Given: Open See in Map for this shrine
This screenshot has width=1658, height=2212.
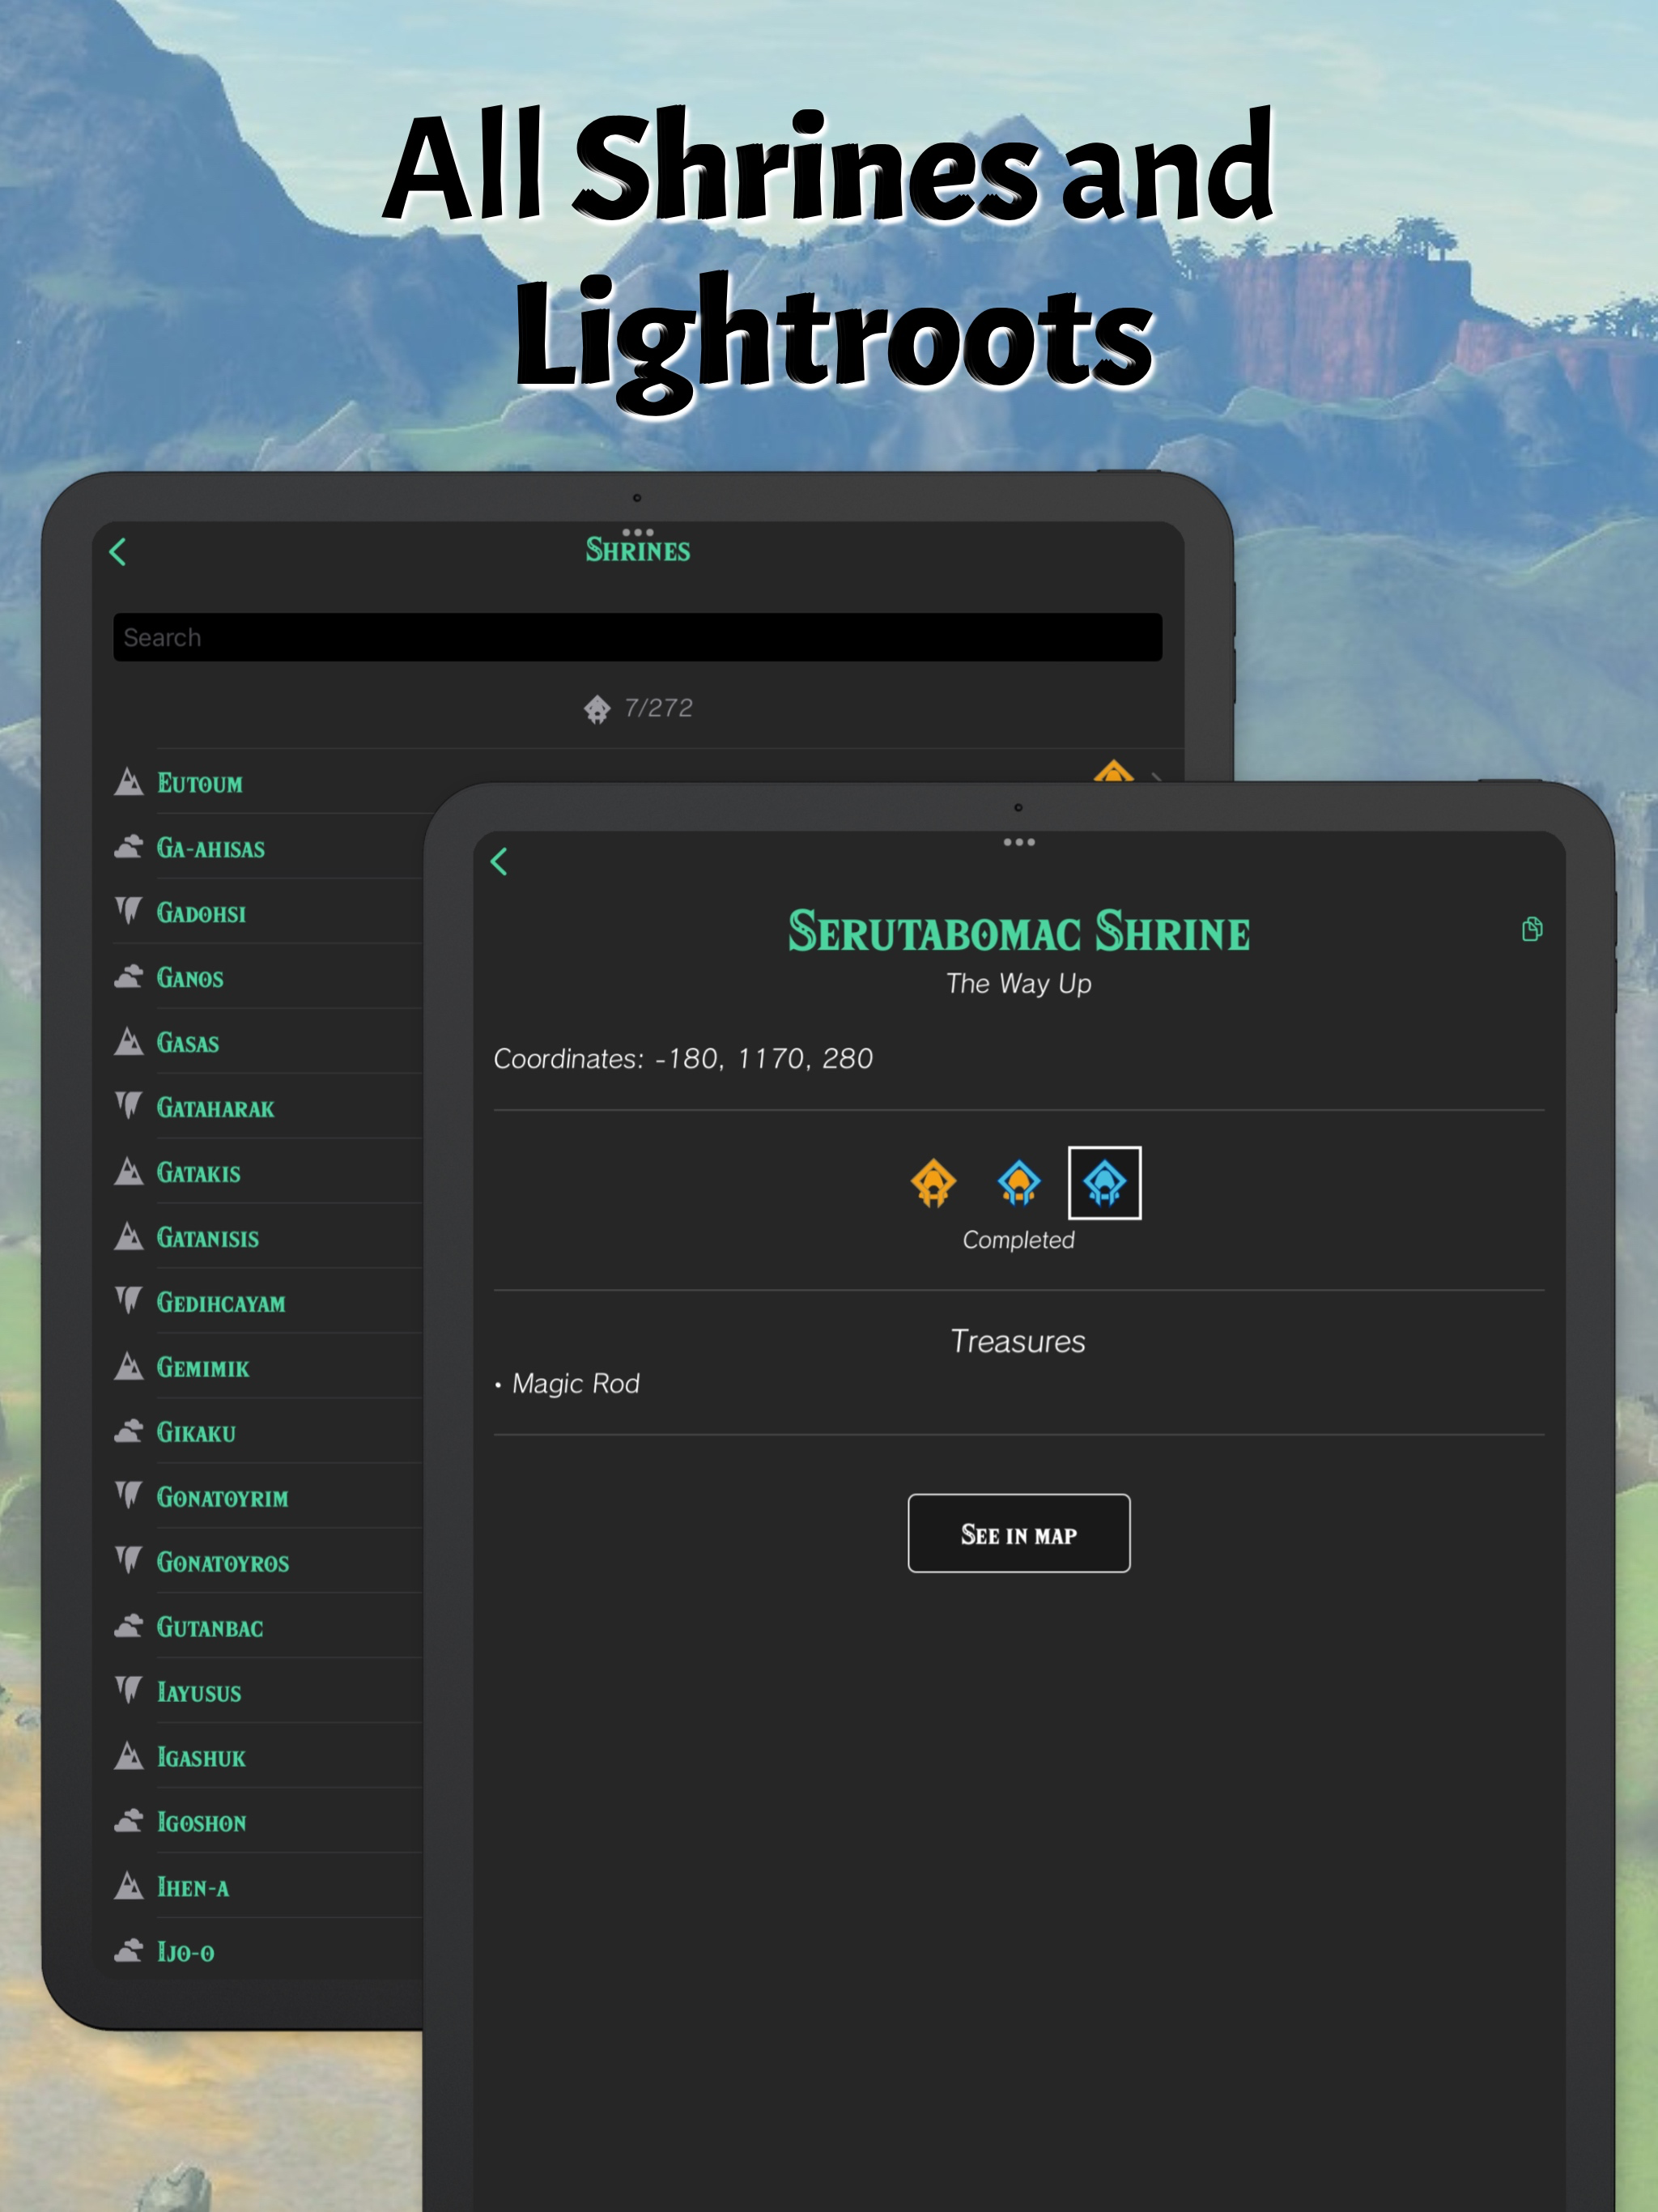Looking at the screenshot, I should [1019, 1533].
